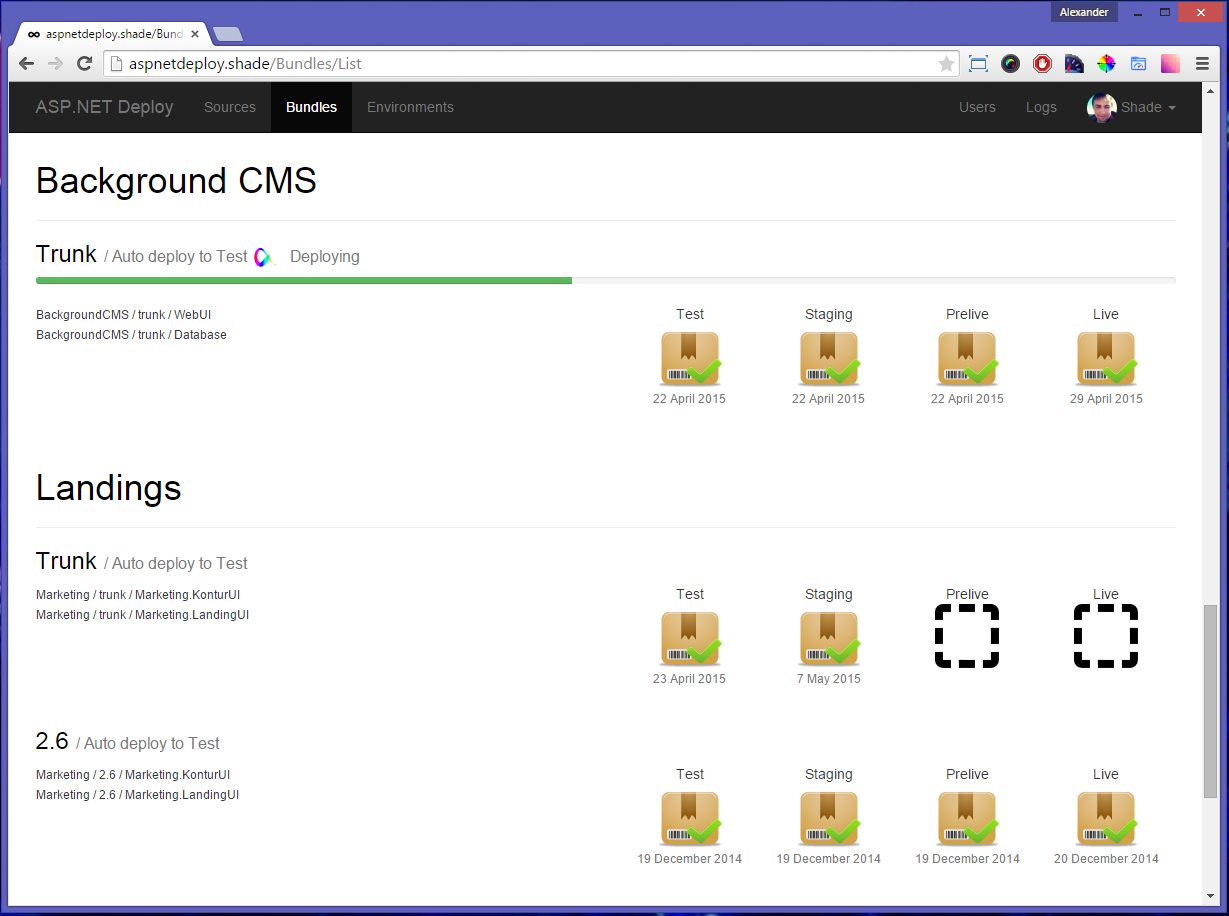The height and width of the screenshot is (916, 1229).
Task: Select the Landings Trunk Staging package icon
Action: pos(829,639)
